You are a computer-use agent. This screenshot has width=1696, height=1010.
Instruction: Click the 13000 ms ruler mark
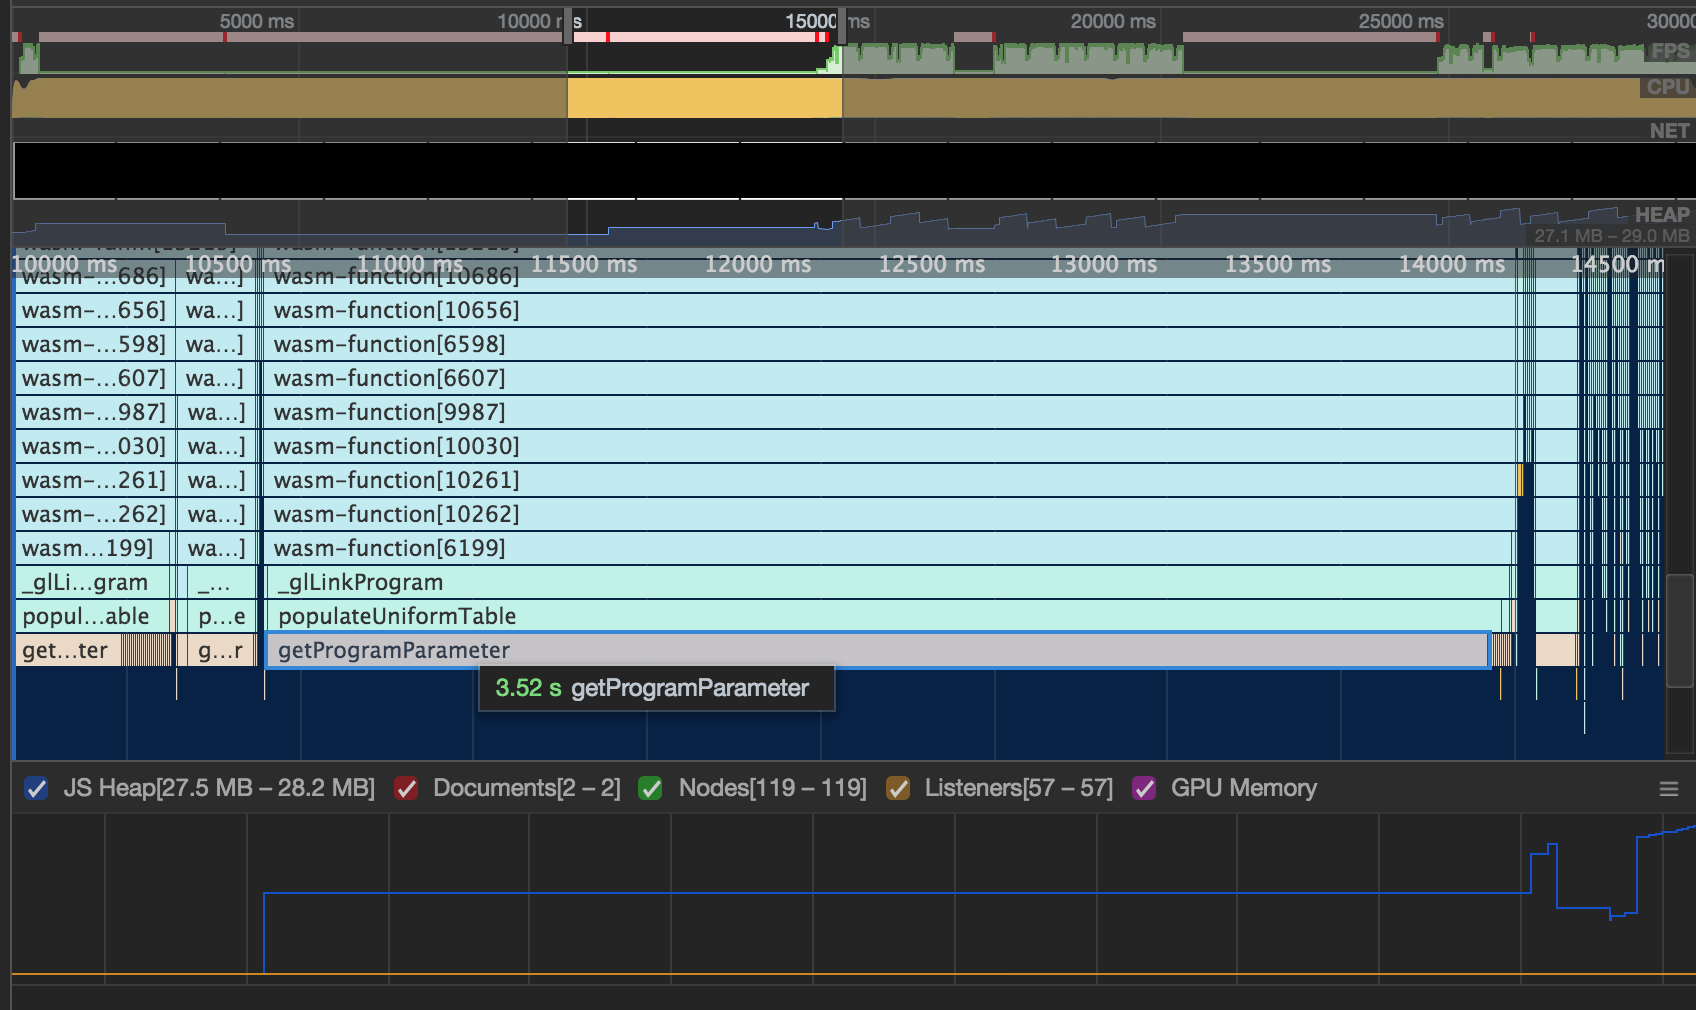tap(1104, 264)
